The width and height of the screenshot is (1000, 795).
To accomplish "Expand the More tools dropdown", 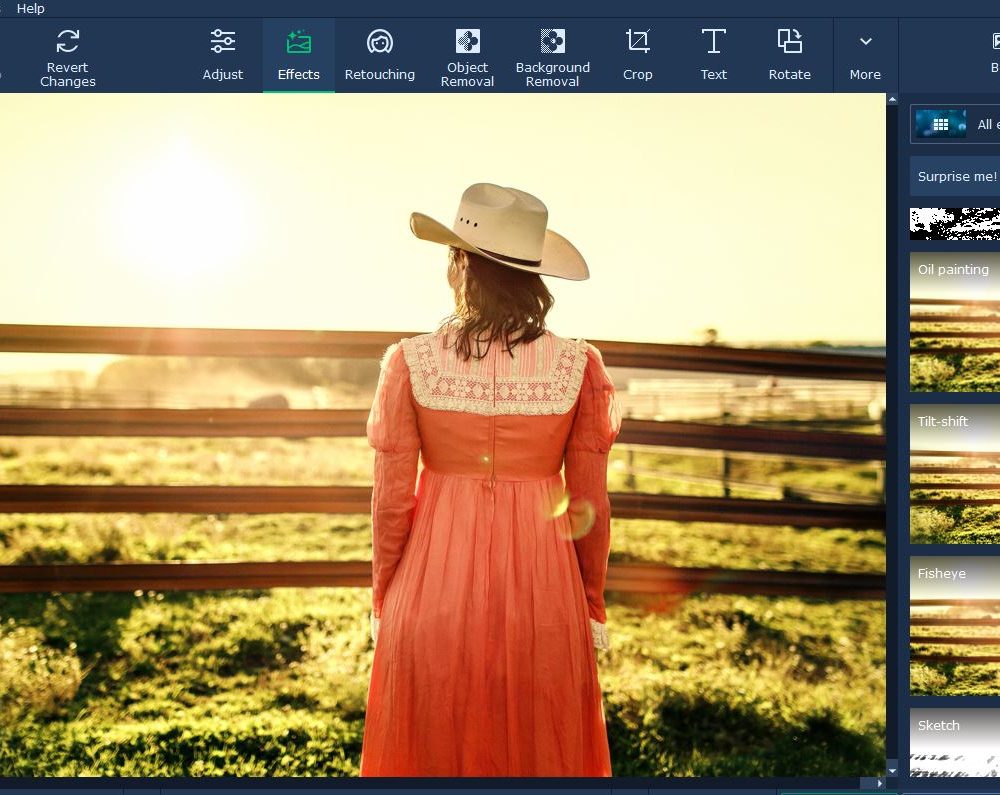I will tap(865, 42).
